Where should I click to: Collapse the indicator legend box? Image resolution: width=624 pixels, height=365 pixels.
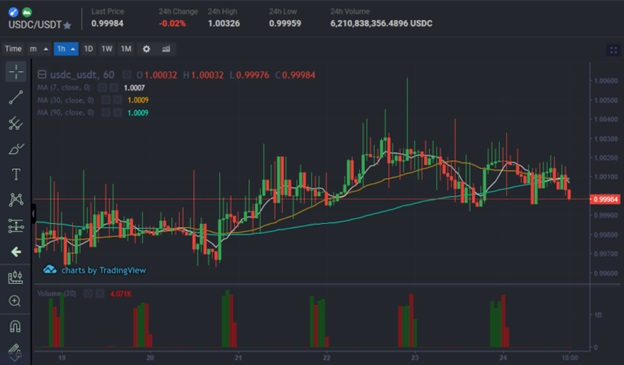pos(42,74)
